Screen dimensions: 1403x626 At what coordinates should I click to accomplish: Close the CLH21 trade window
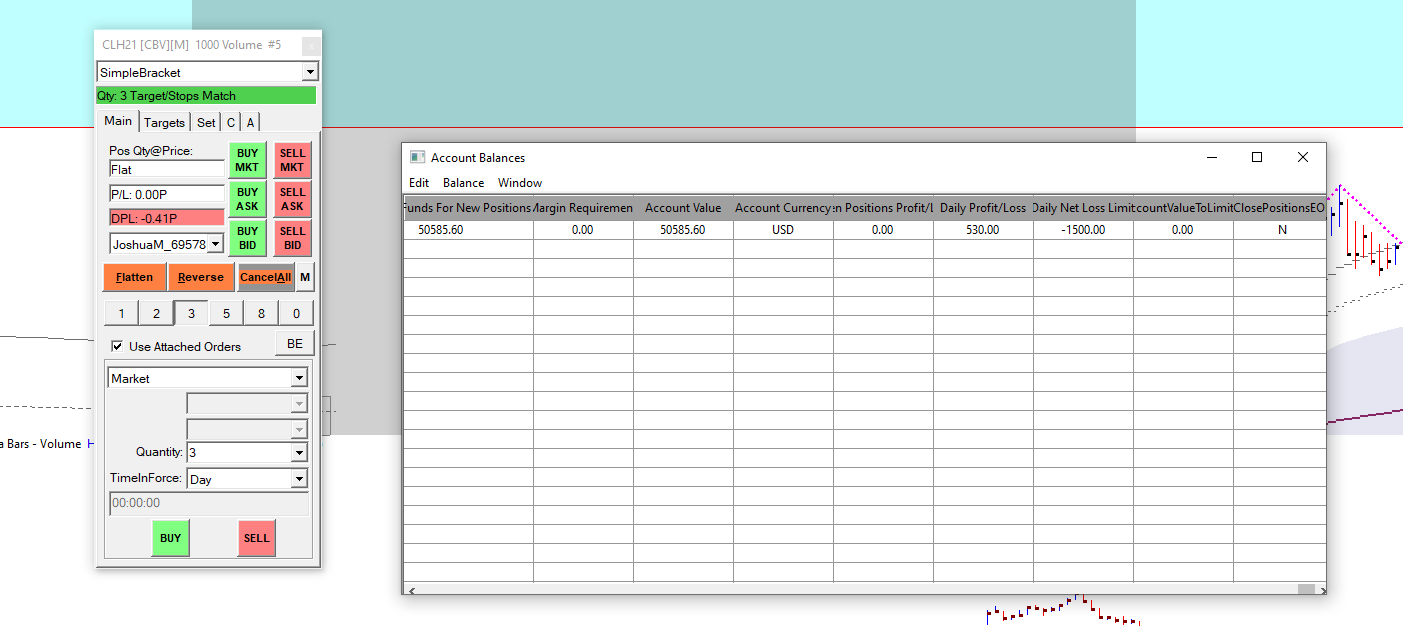(x=311, y=46)
